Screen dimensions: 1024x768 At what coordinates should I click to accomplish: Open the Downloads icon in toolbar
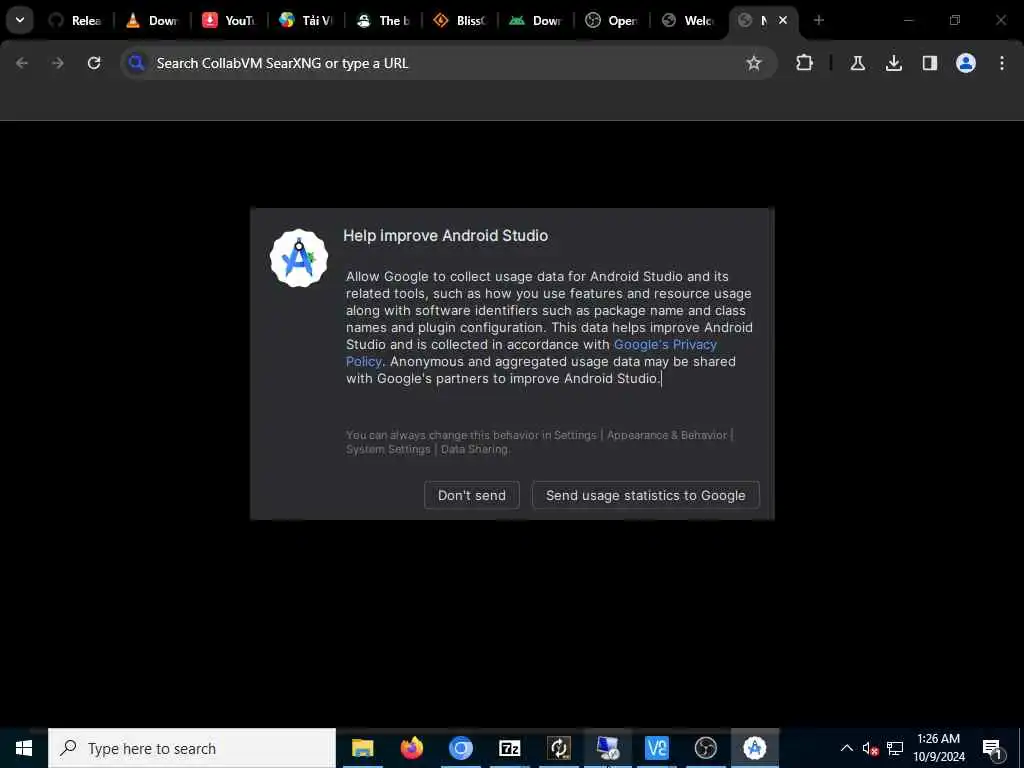pos(893,63)
